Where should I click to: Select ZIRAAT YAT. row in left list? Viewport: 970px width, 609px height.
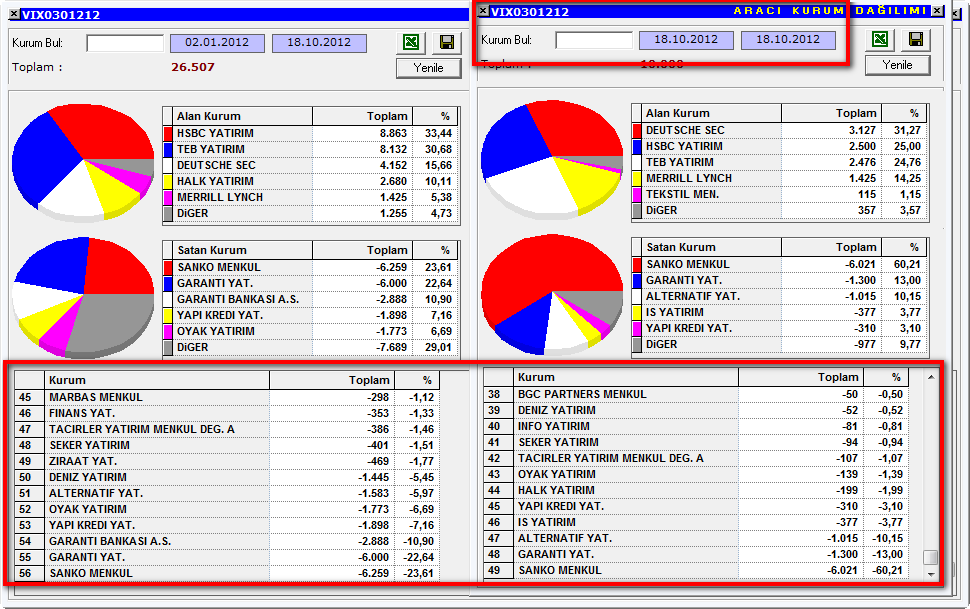coord(227,462)
